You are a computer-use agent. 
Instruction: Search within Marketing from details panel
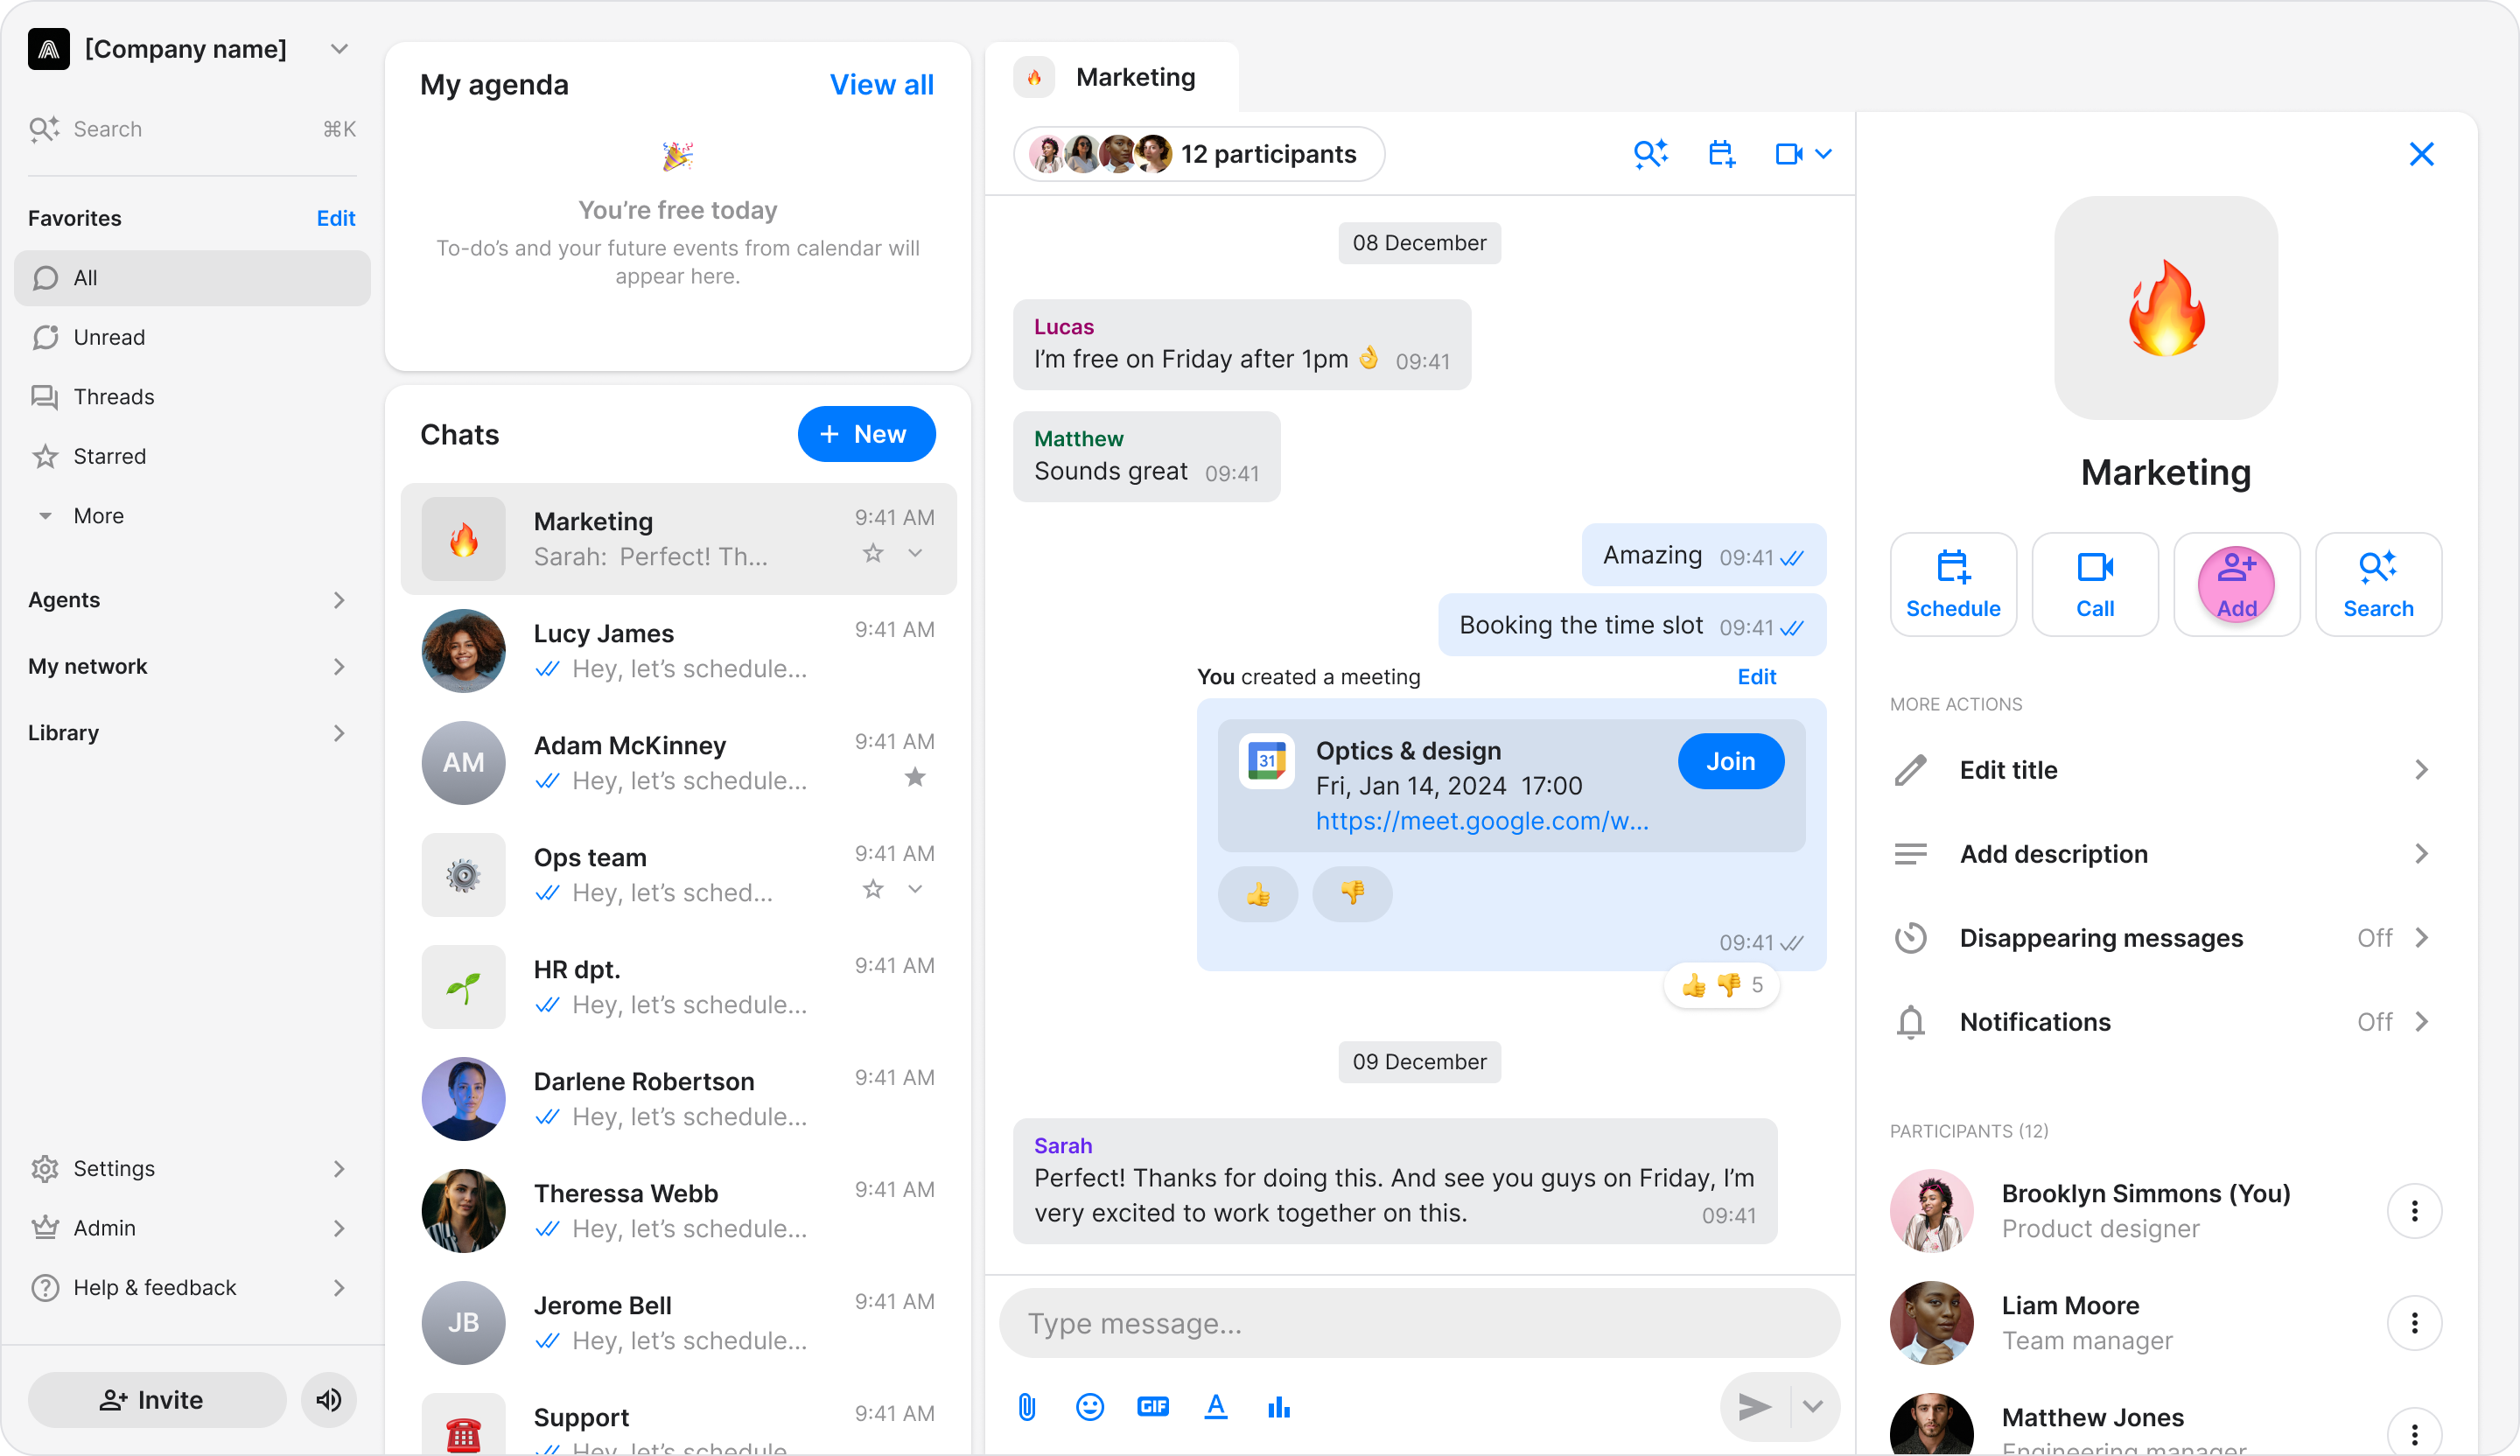point(2378,584)
